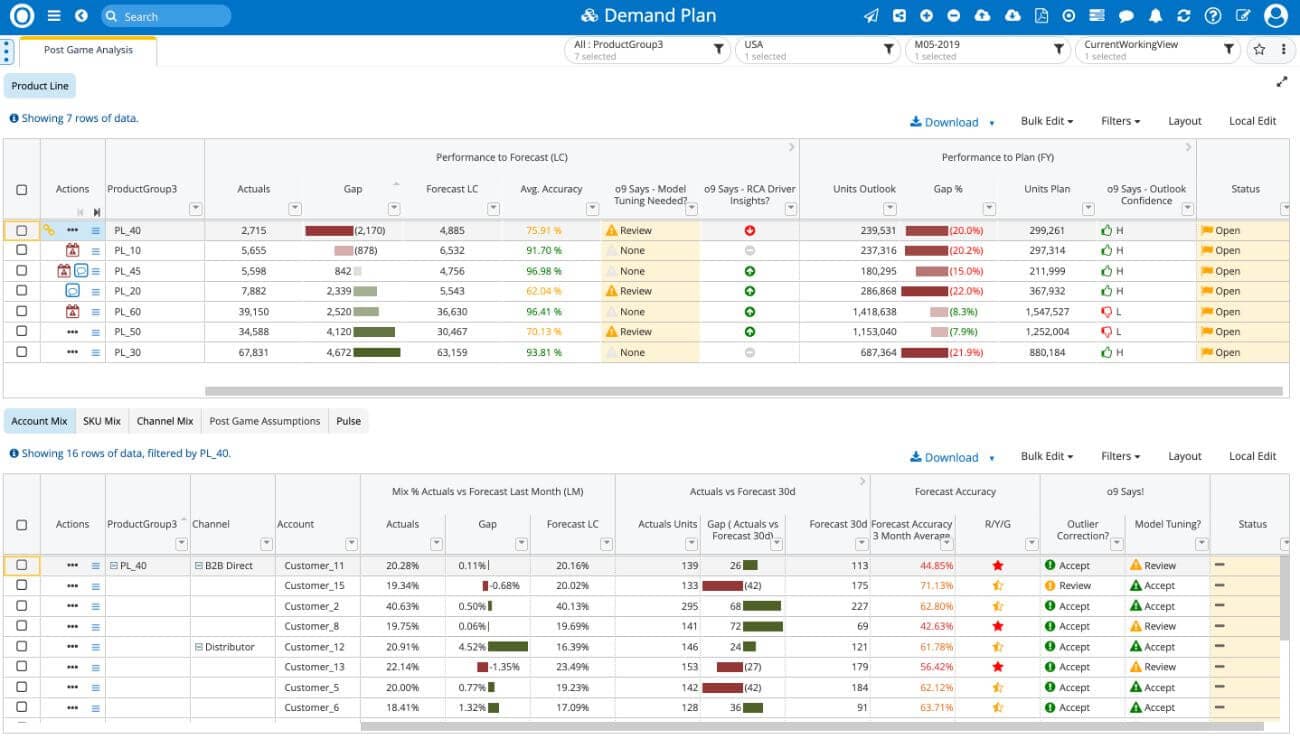Click the refresh icon in header
This screenshot has height=739, width=1300.
[1184, 16]
